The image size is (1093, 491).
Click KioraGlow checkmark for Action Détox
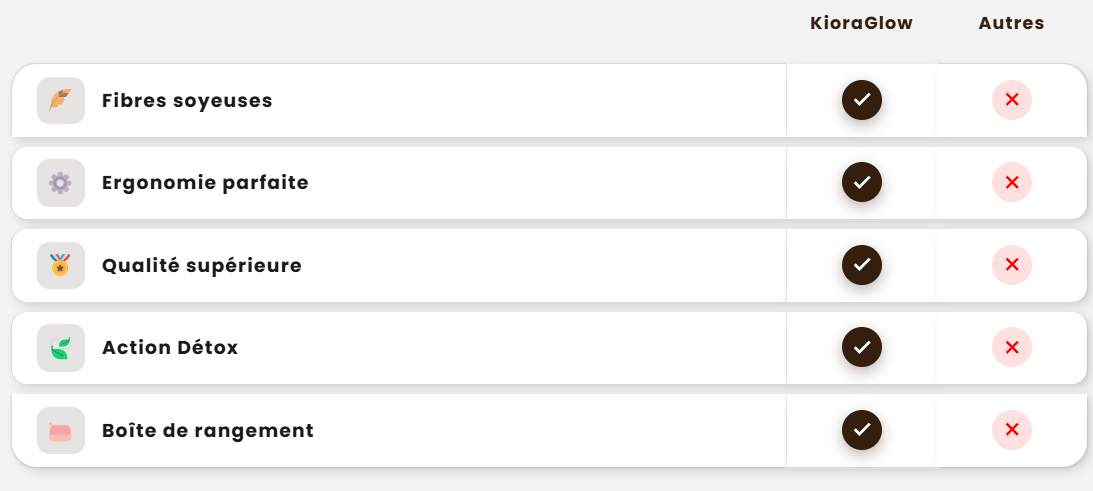point(861,348)
